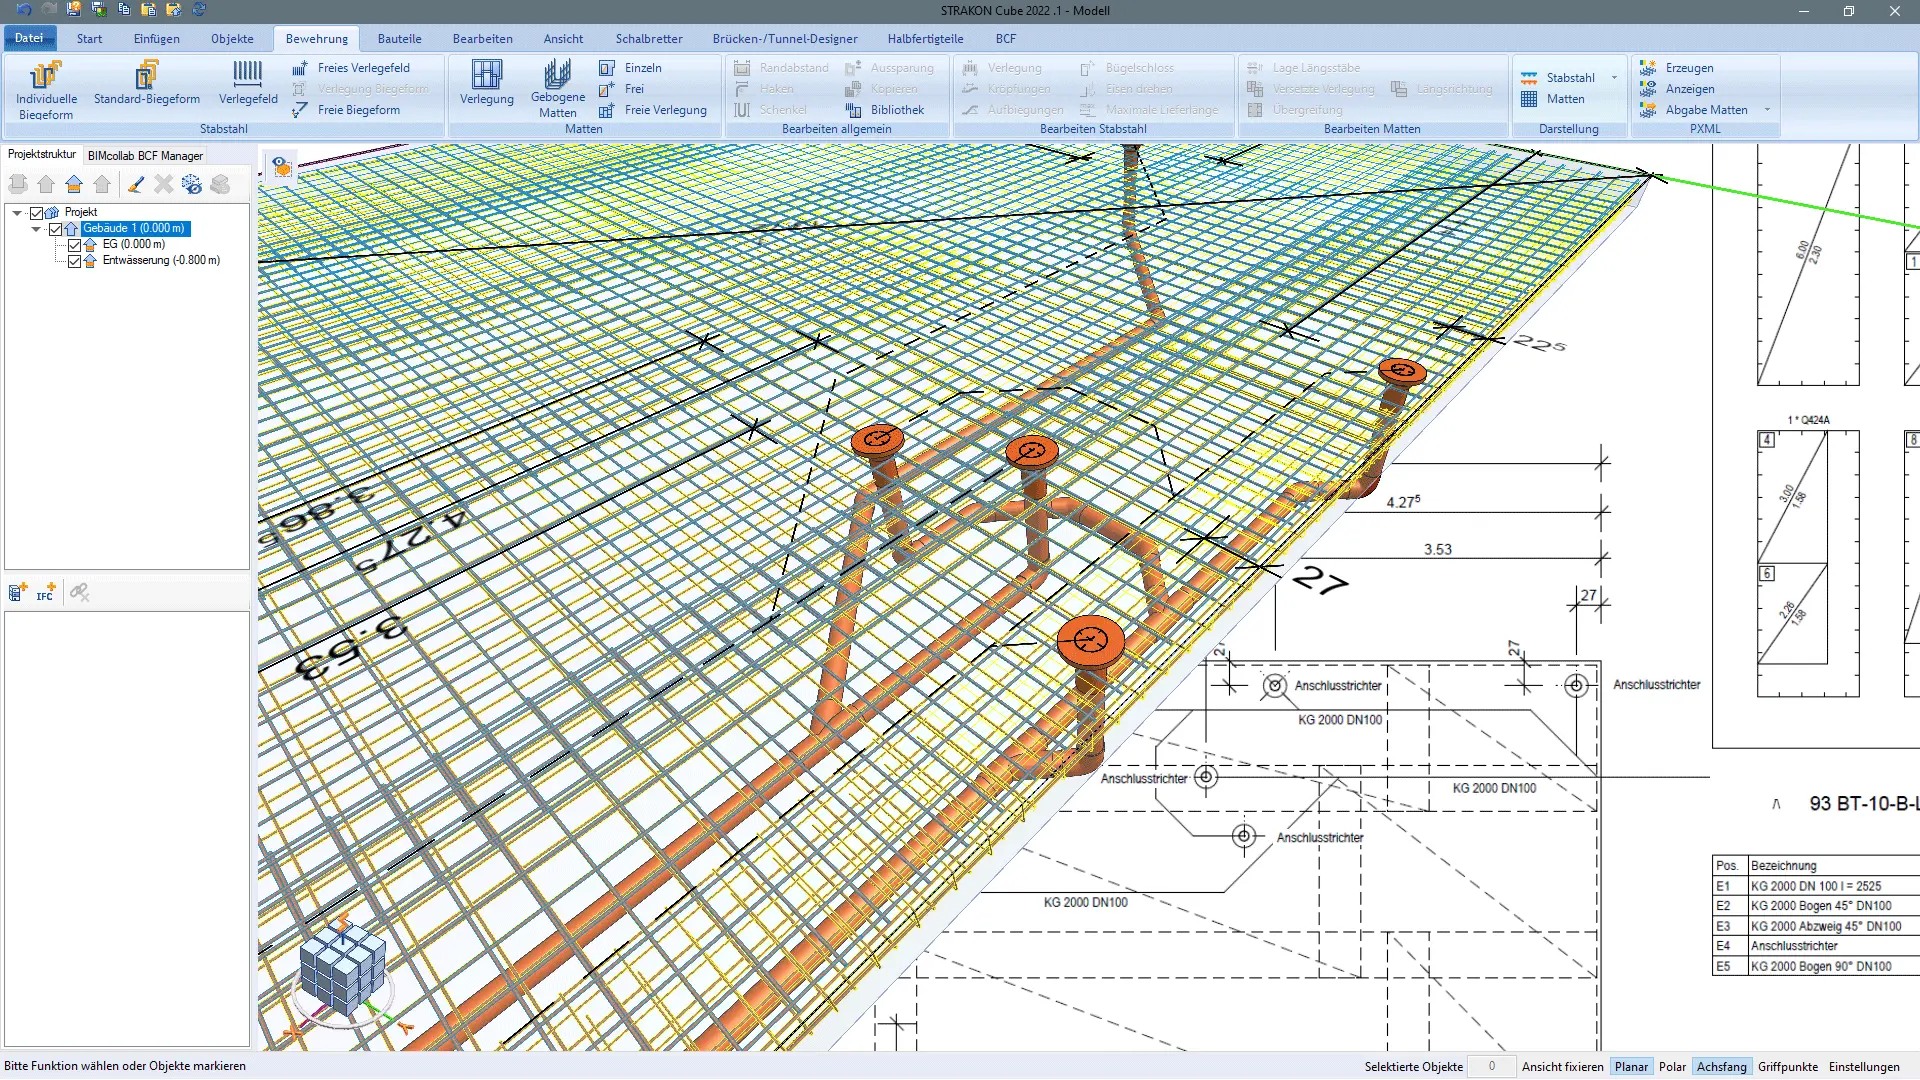Screen dimensions: 1920x1080
Task: Click Erzeugen PXML icon
Action: point(1648,68)
